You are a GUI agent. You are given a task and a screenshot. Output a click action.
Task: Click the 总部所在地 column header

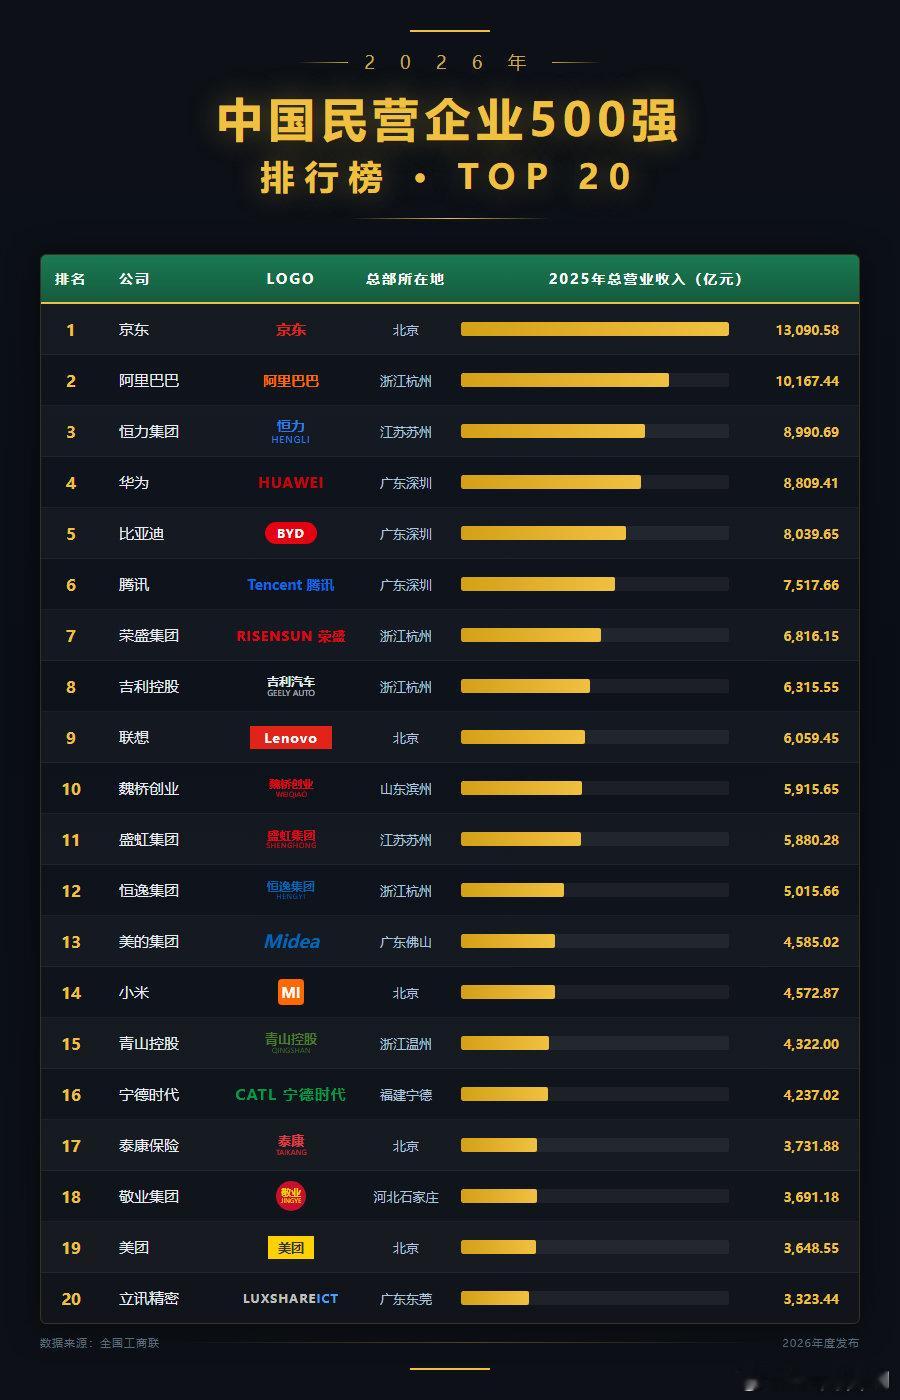pos(405,279)
